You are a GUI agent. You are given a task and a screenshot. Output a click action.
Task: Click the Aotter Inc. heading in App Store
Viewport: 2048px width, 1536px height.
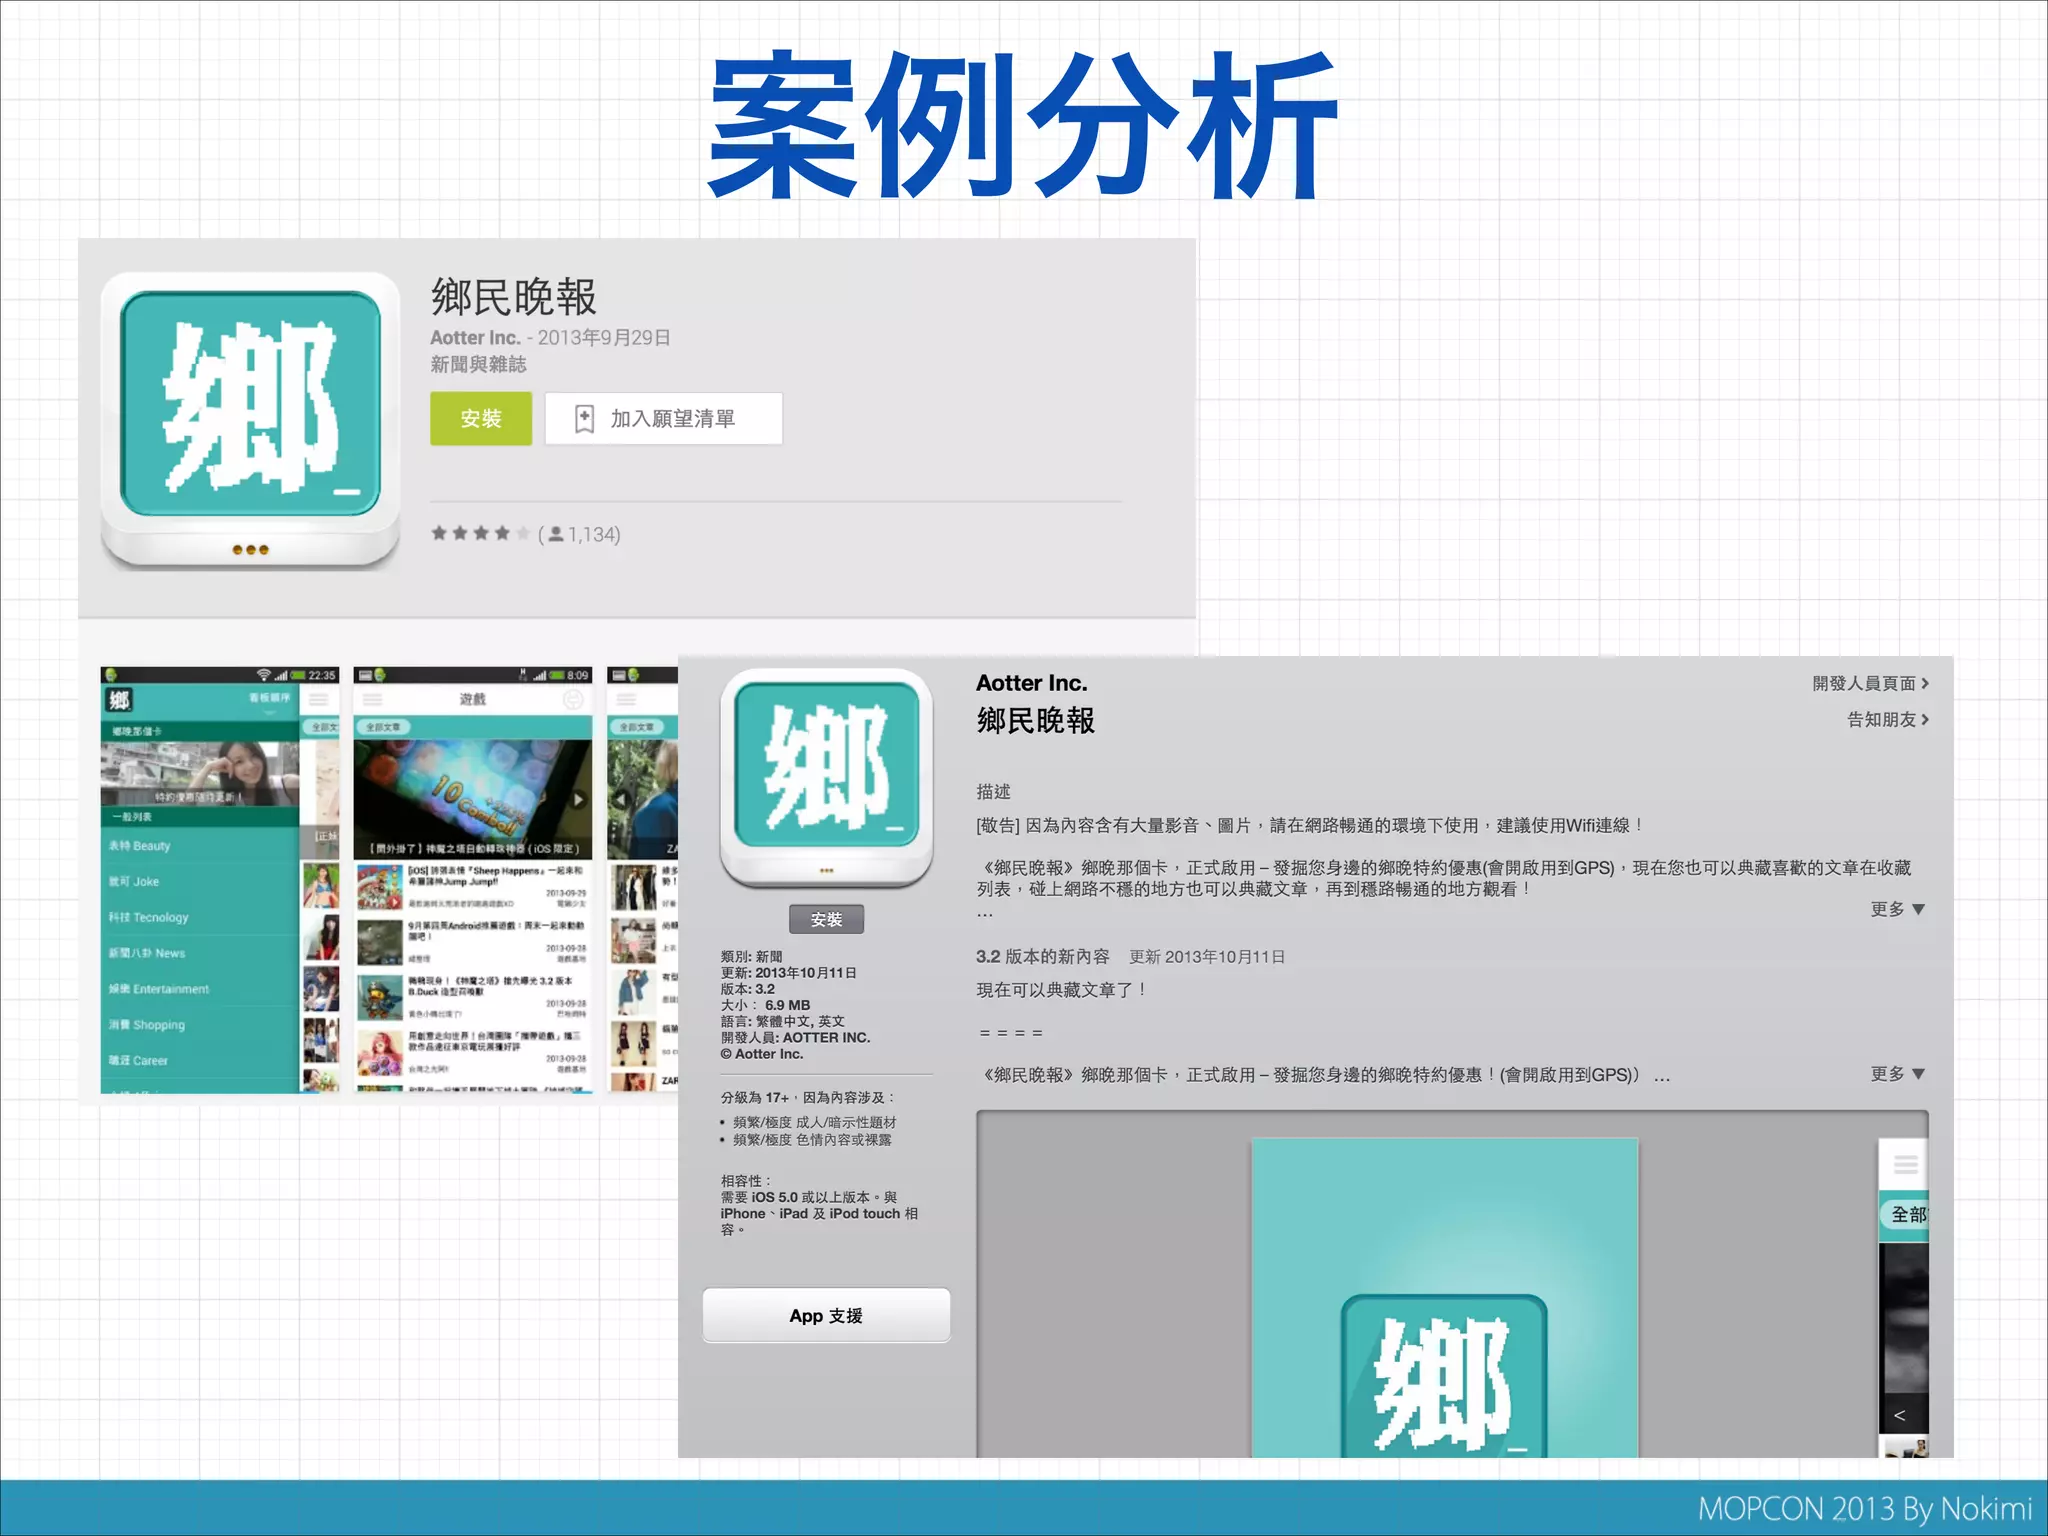coord(1031,683)
